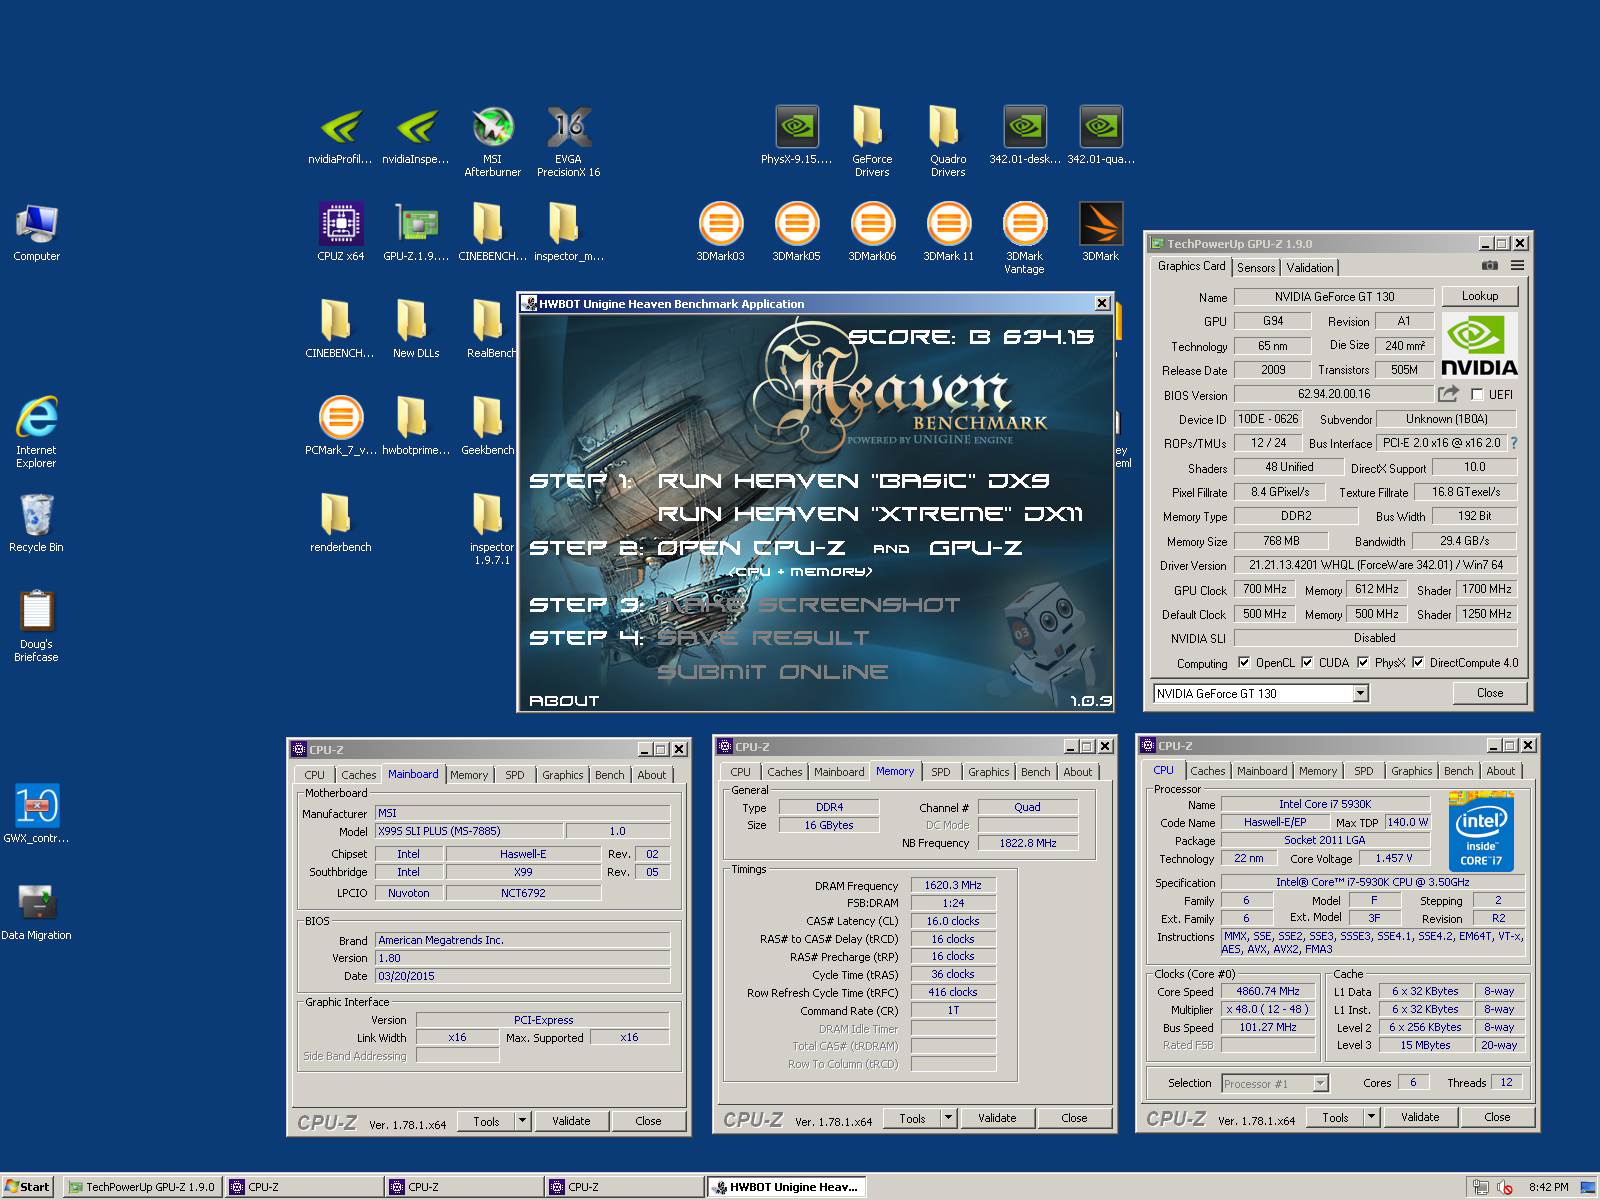Open GPU-Z hamburger menu icon
The width and height of the screenshot is (1600, 1200).
click(x=1517, y=266)
